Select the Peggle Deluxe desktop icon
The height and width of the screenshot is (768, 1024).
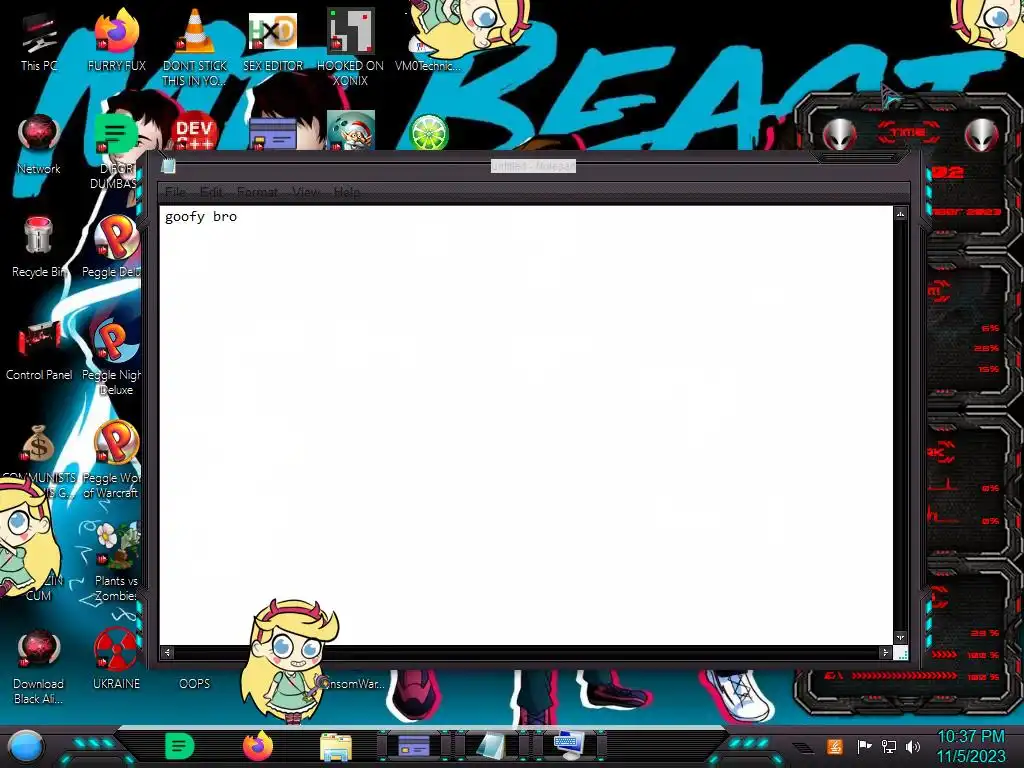click(115, 248)
